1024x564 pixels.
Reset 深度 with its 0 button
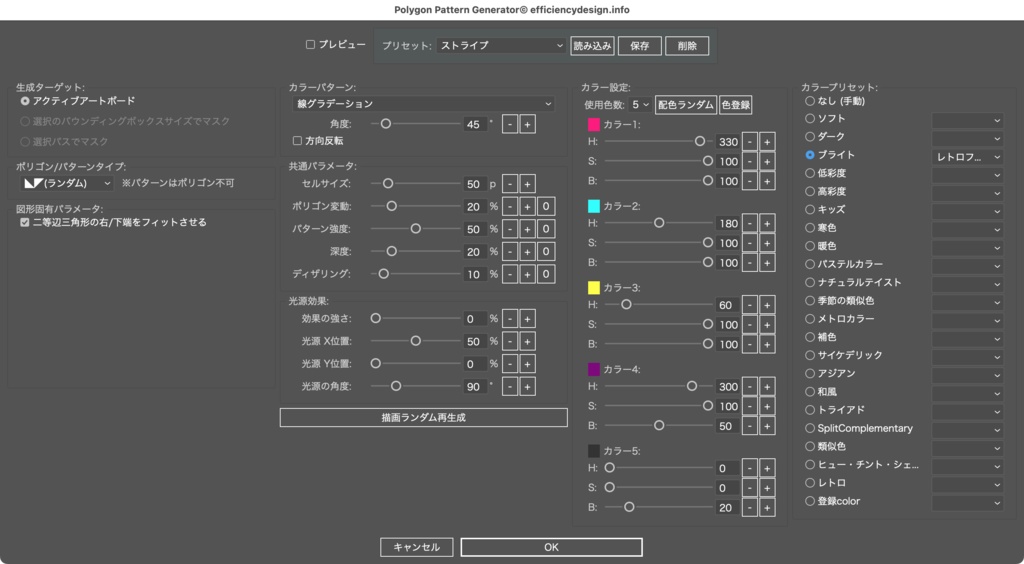[x=547, y=251]
